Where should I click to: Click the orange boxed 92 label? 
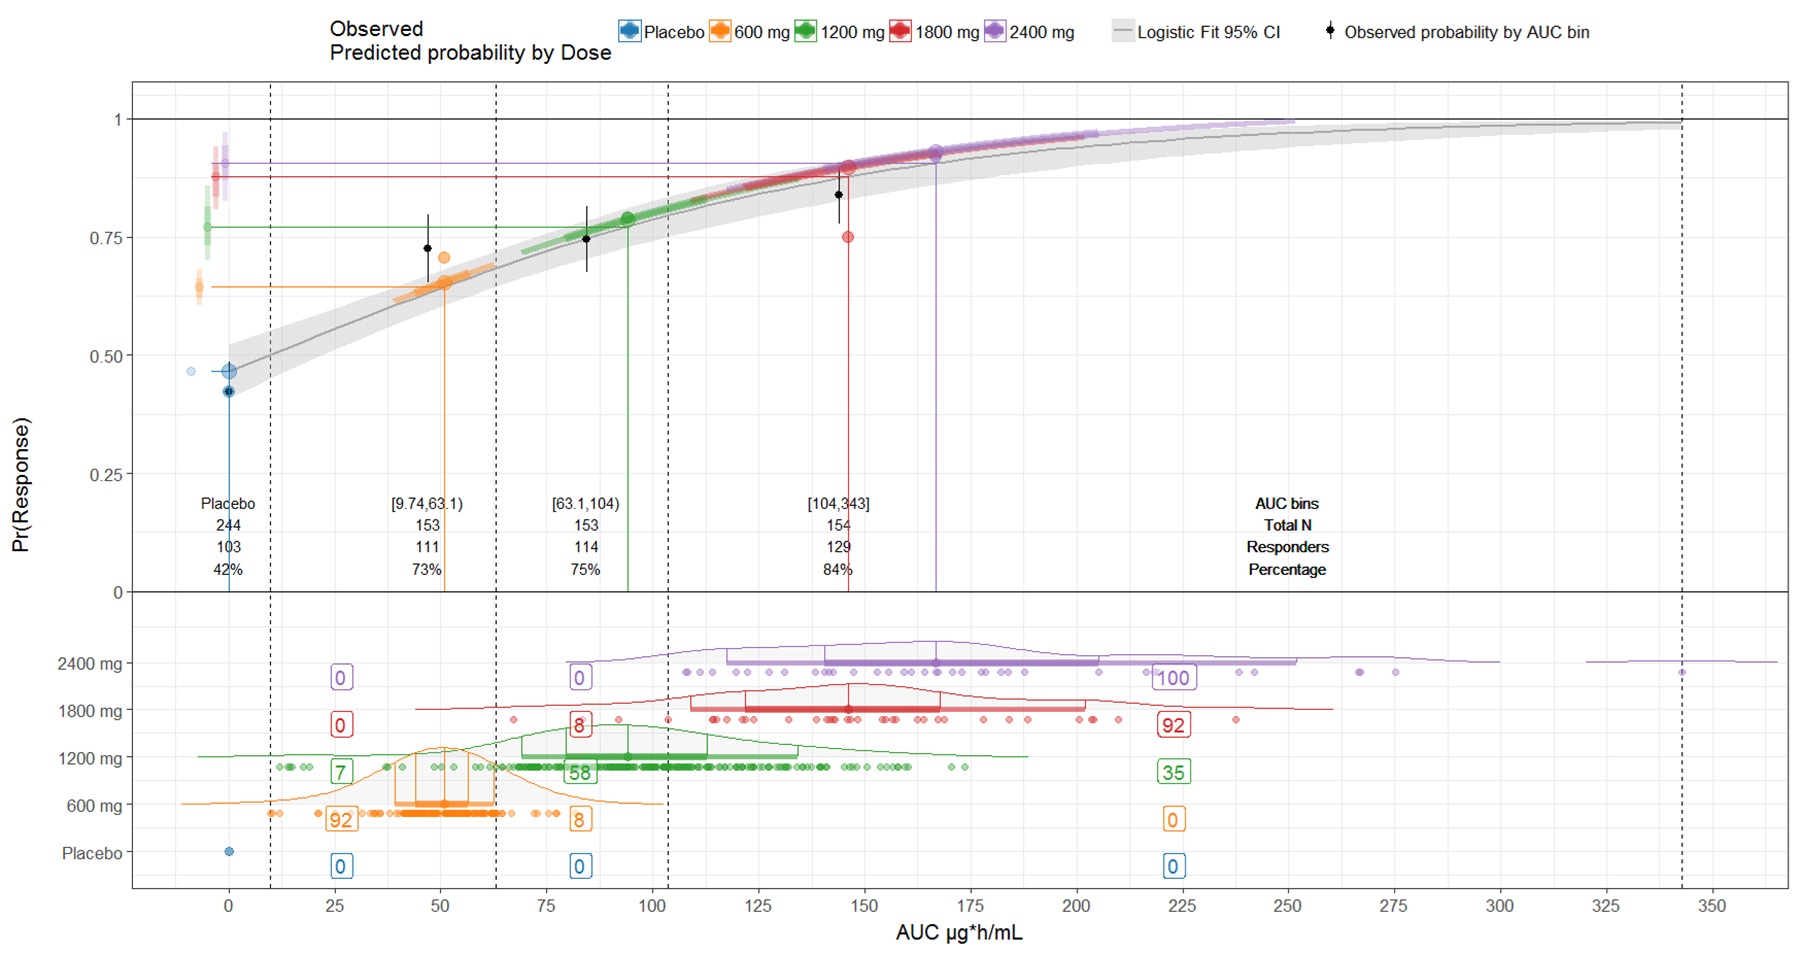[x=341, y=820]
